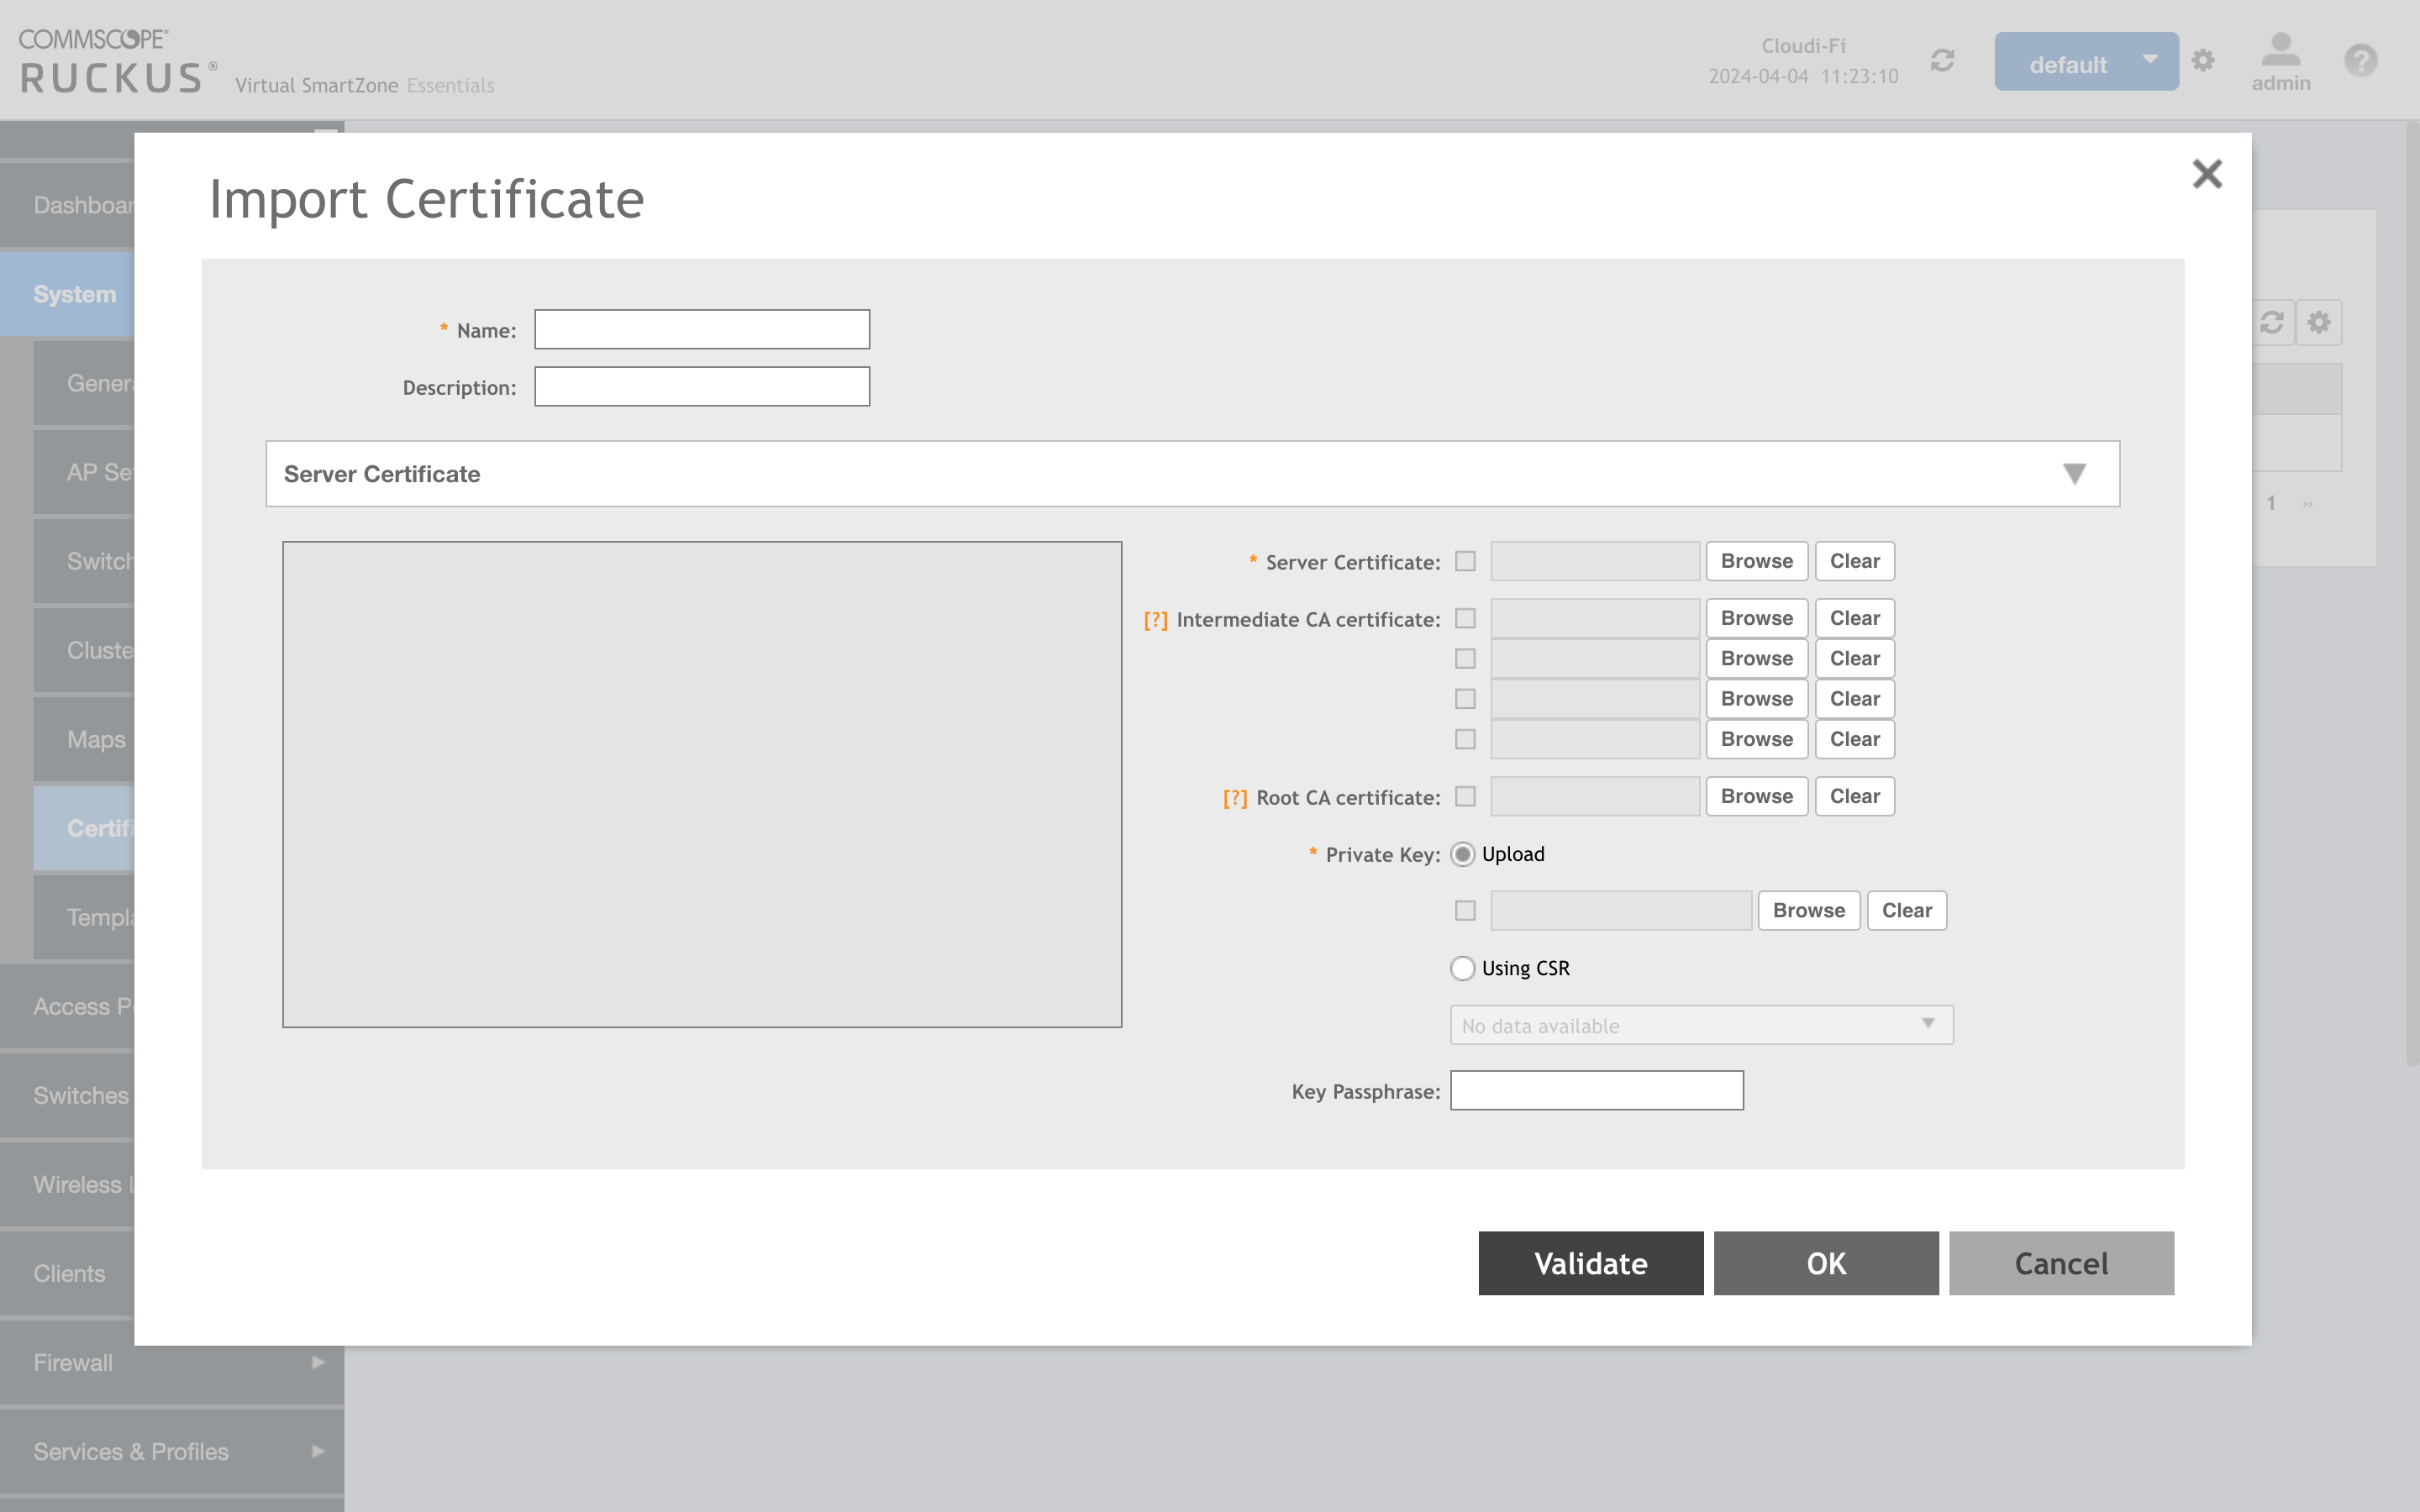
Task: Refresh the session using the top bar refresh icon
Action: click(1941, 60)
